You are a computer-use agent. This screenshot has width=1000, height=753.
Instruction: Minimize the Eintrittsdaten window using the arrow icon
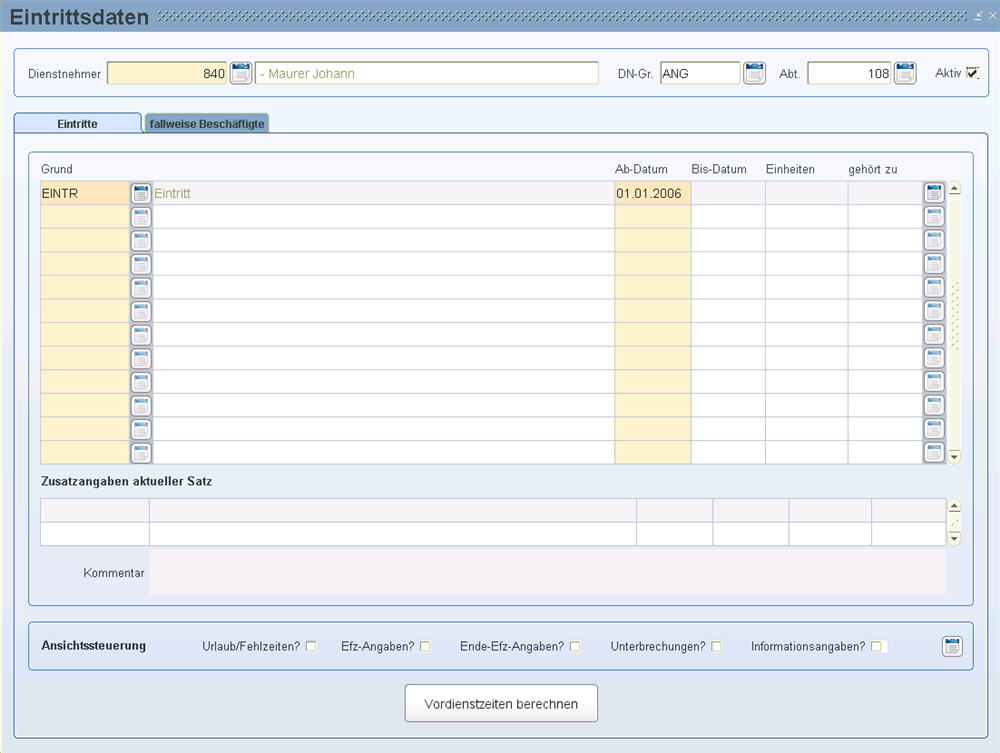coord(978,16)
